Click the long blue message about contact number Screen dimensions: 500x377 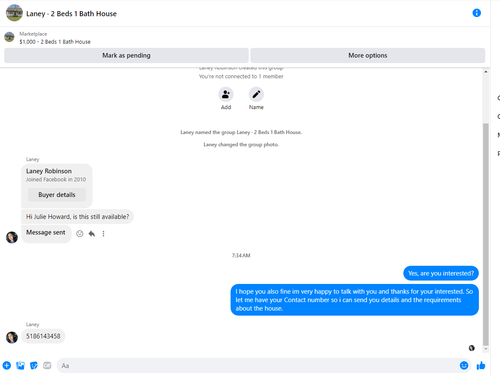click(x=354, y=300)
